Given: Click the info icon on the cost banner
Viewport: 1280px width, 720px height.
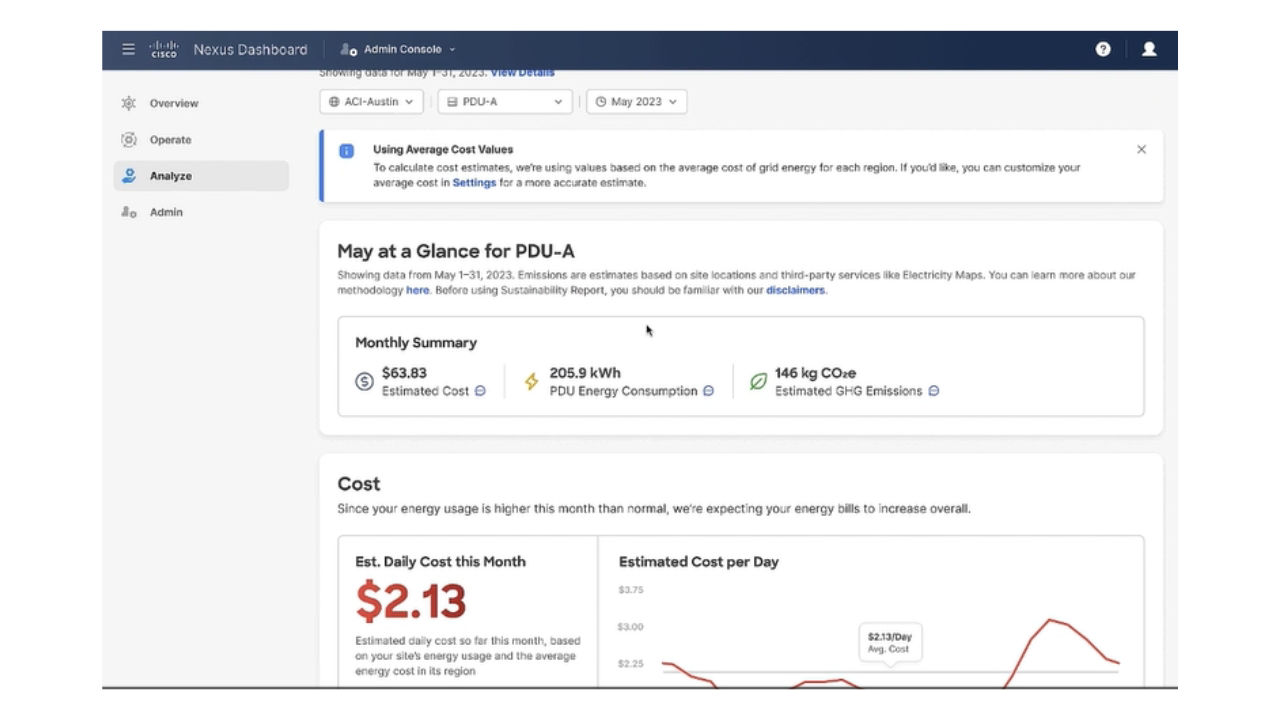Looking at the screenshot, I should click(346, 151).
